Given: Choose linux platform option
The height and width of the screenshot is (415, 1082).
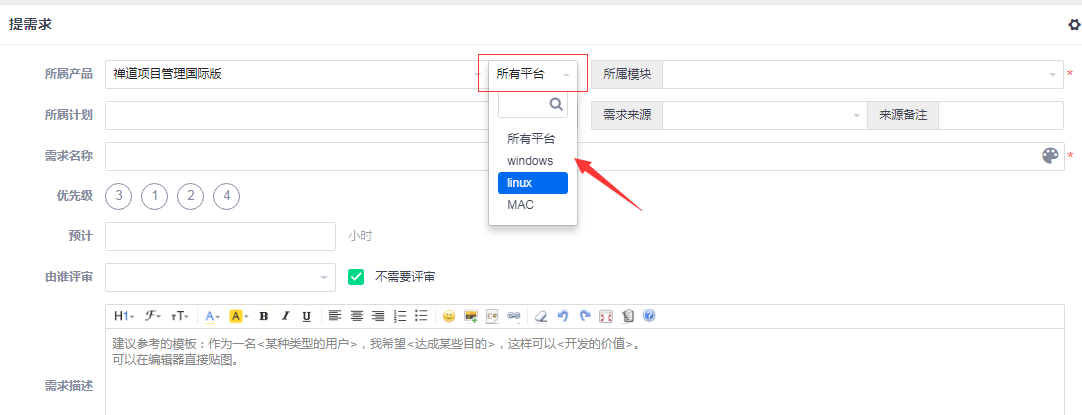Looking at the screenshot, I should 533,183.
